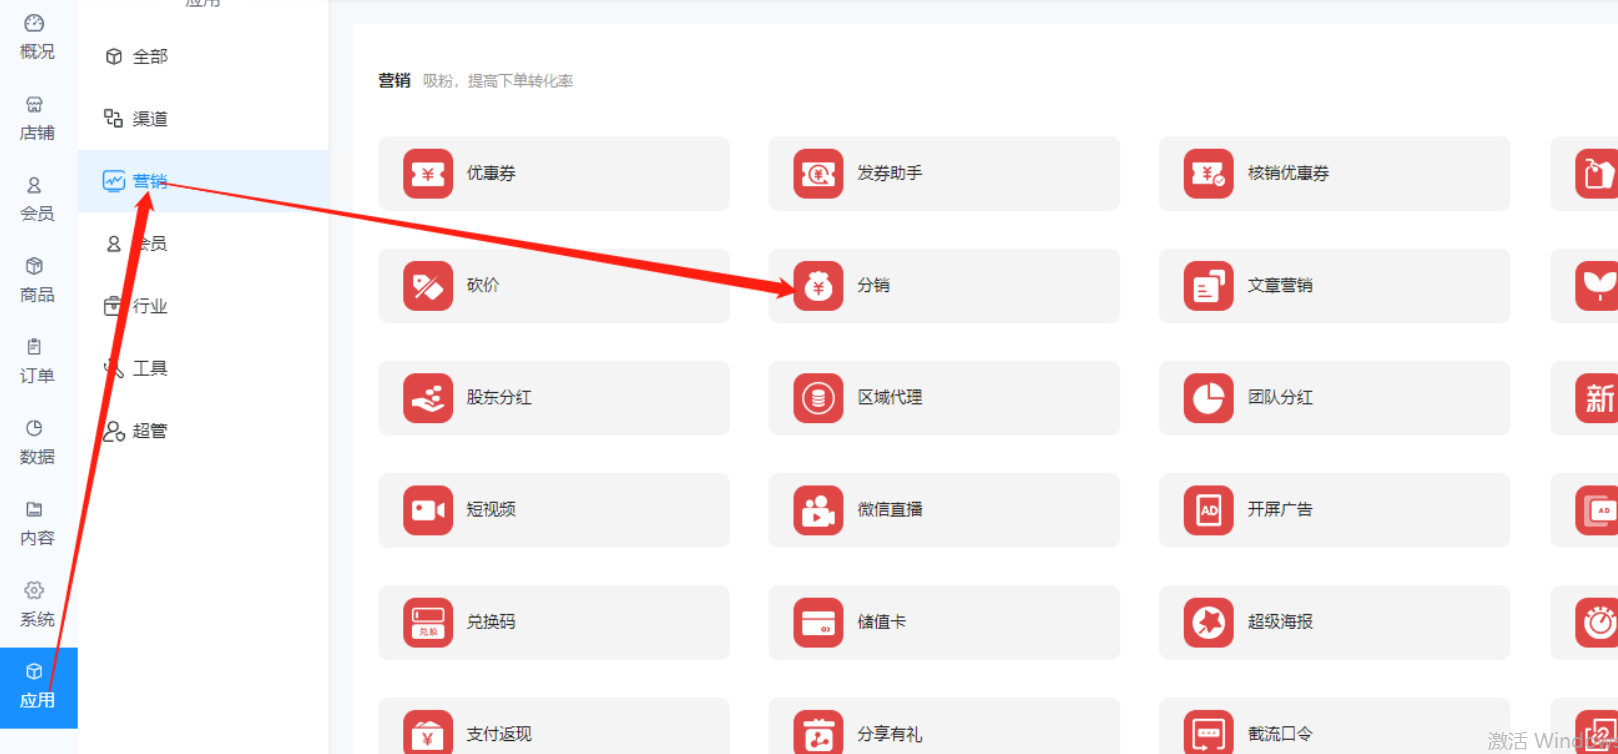The height and width of the screenshot is (754, 1618).
Task: Open 会员 in the far-left sidebar
Action: [37, 199]
